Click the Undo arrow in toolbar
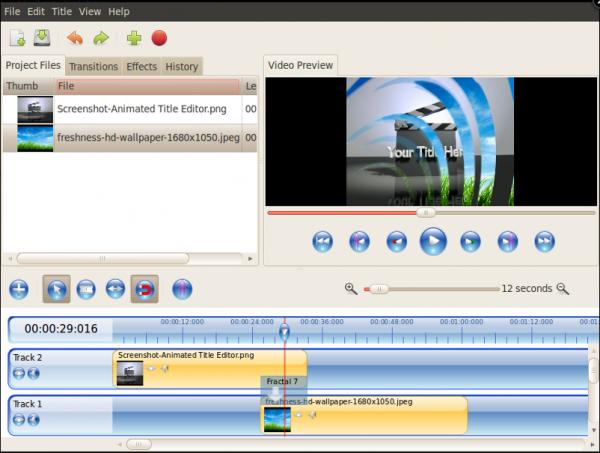The width and height of the screenshot is (600, 453). tap(75, 38)
